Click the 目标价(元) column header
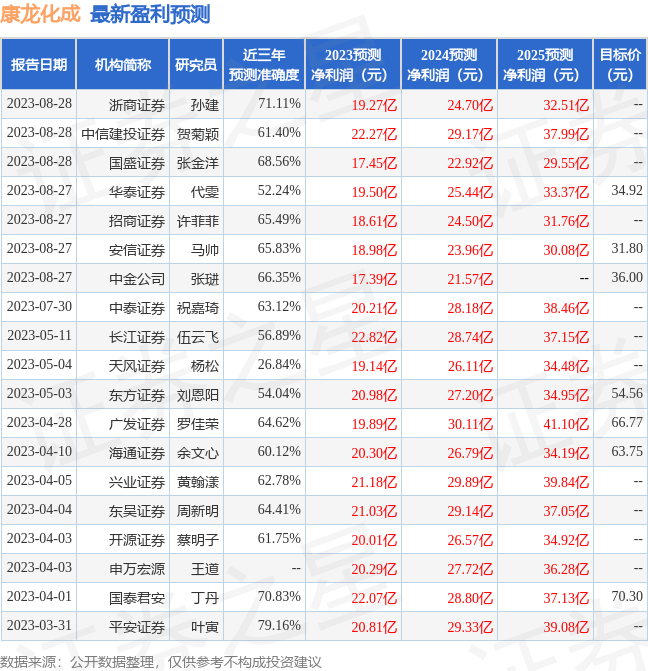648x671 pixels. point(620,65)
